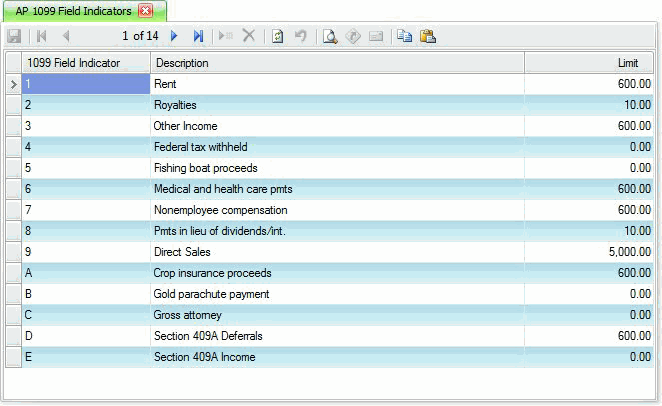Image resolution: width=662 pixels, height=406 pixels.
Task: Click the Undo arrow icon
Action: click(300, 36)
